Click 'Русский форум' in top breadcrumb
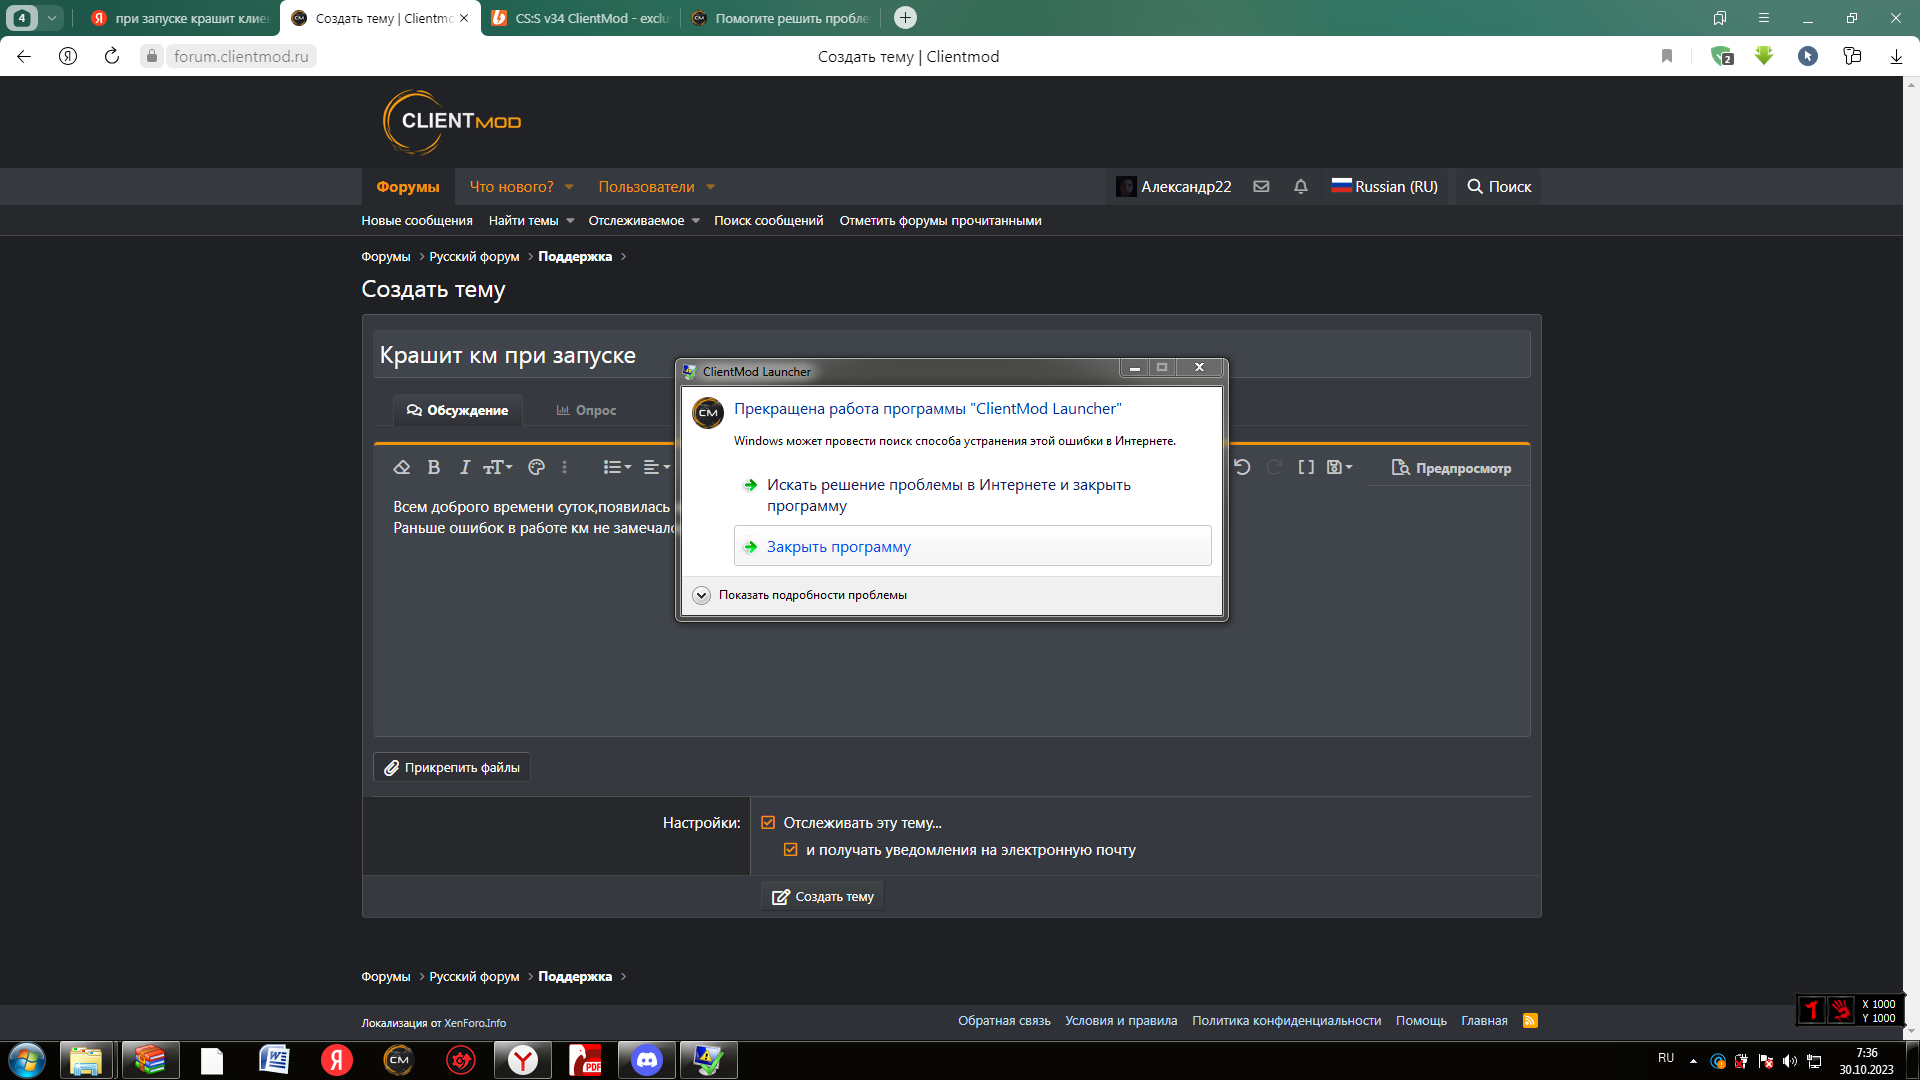This screenshot has height=1080, width=1920. tap(474, 257)
